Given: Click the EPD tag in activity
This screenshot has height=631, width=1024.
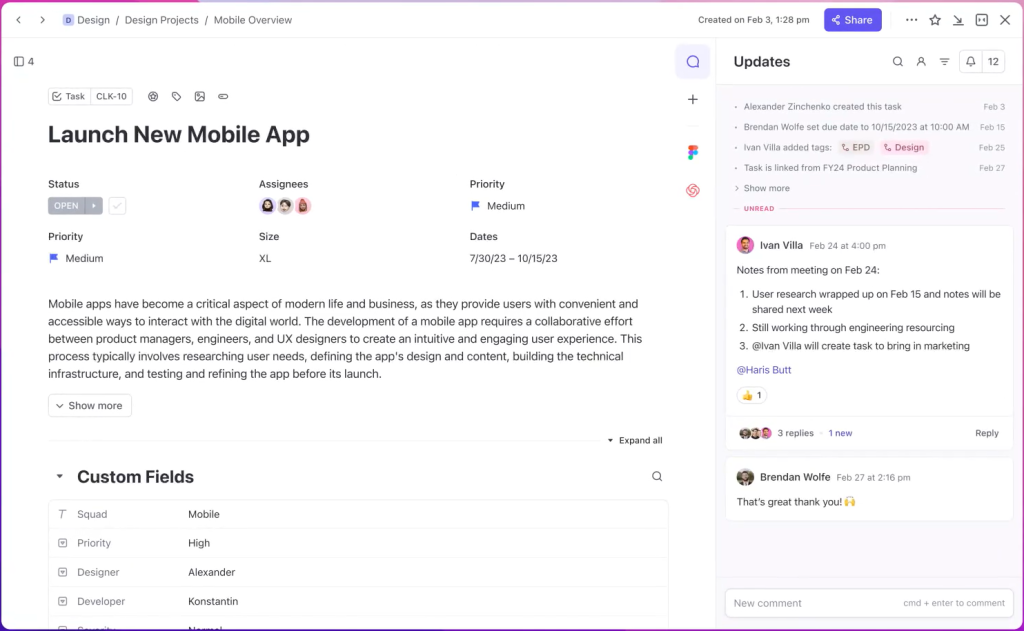Looking at the screenshot, I should pyautogui.click(x=856, y=148).
